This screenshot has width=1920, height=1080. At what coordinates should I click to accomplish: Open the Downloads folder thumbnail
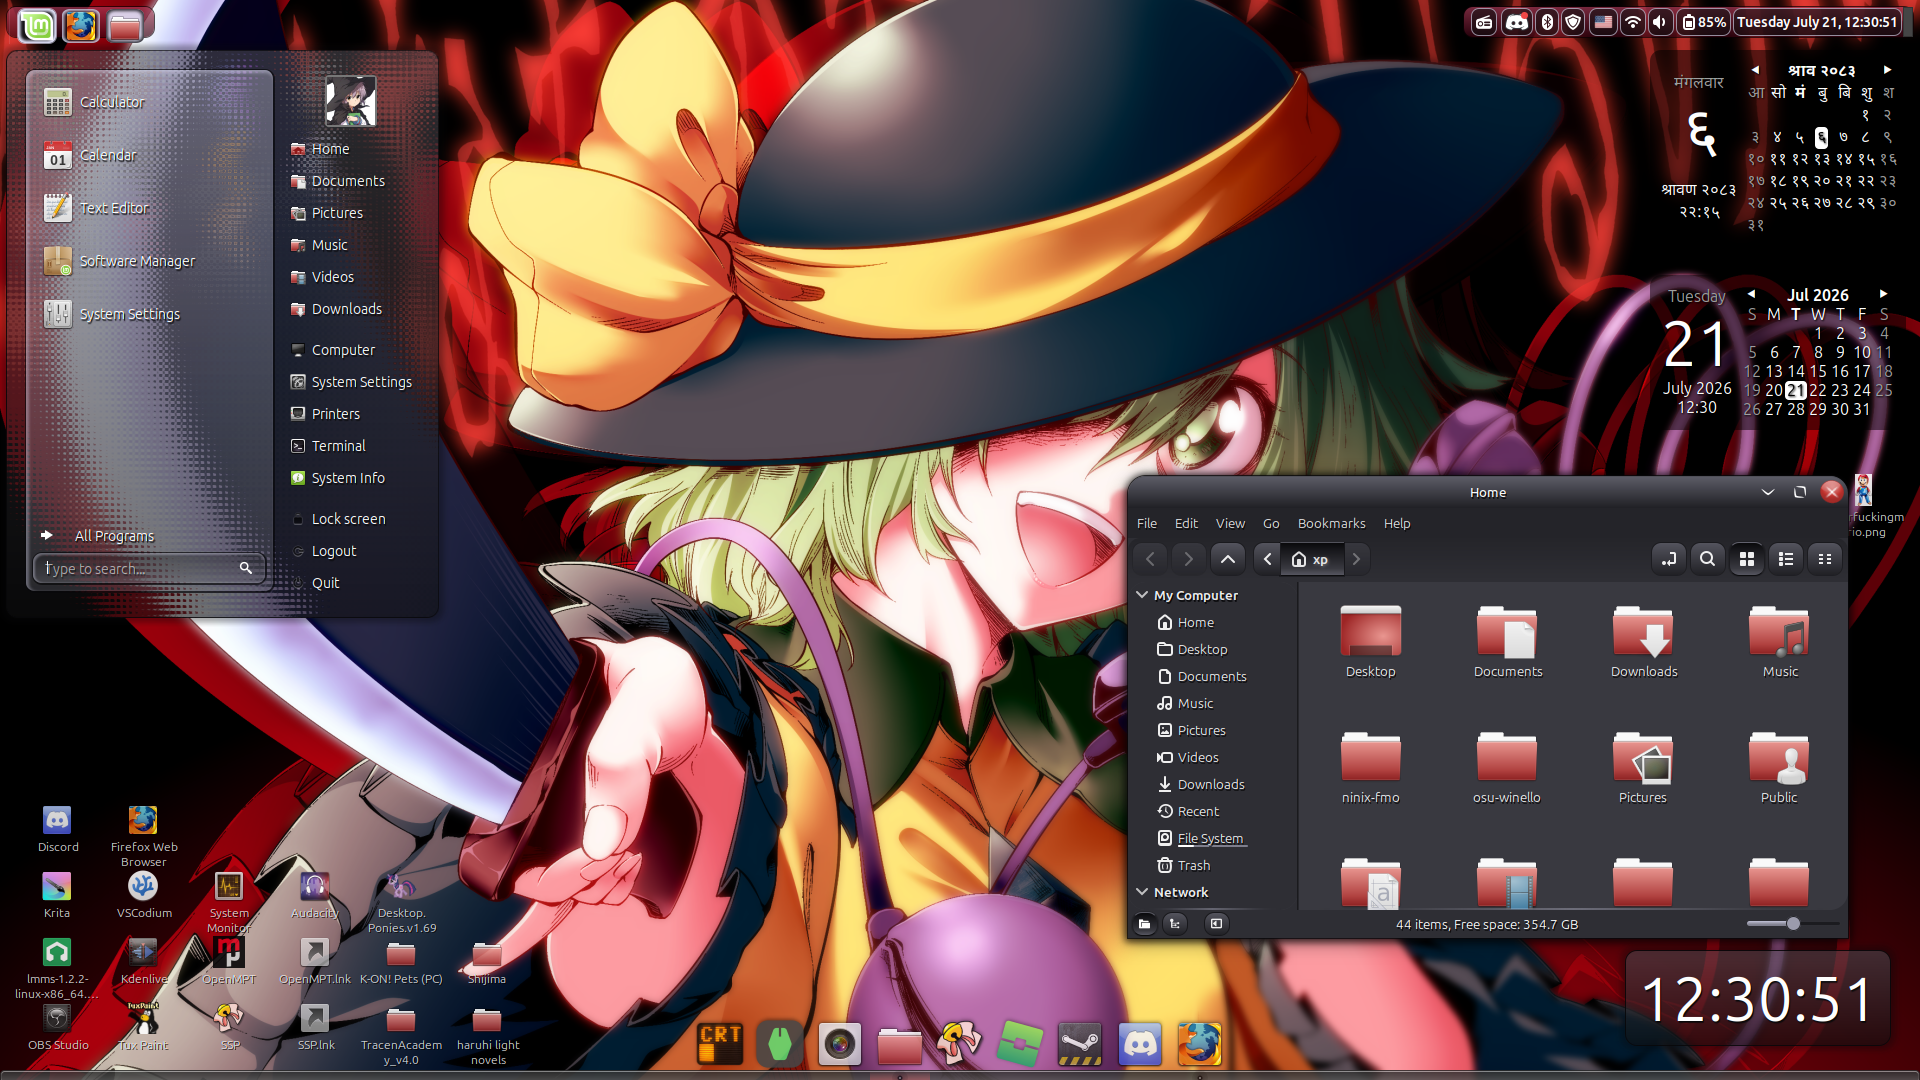[x=1643, y=641]
